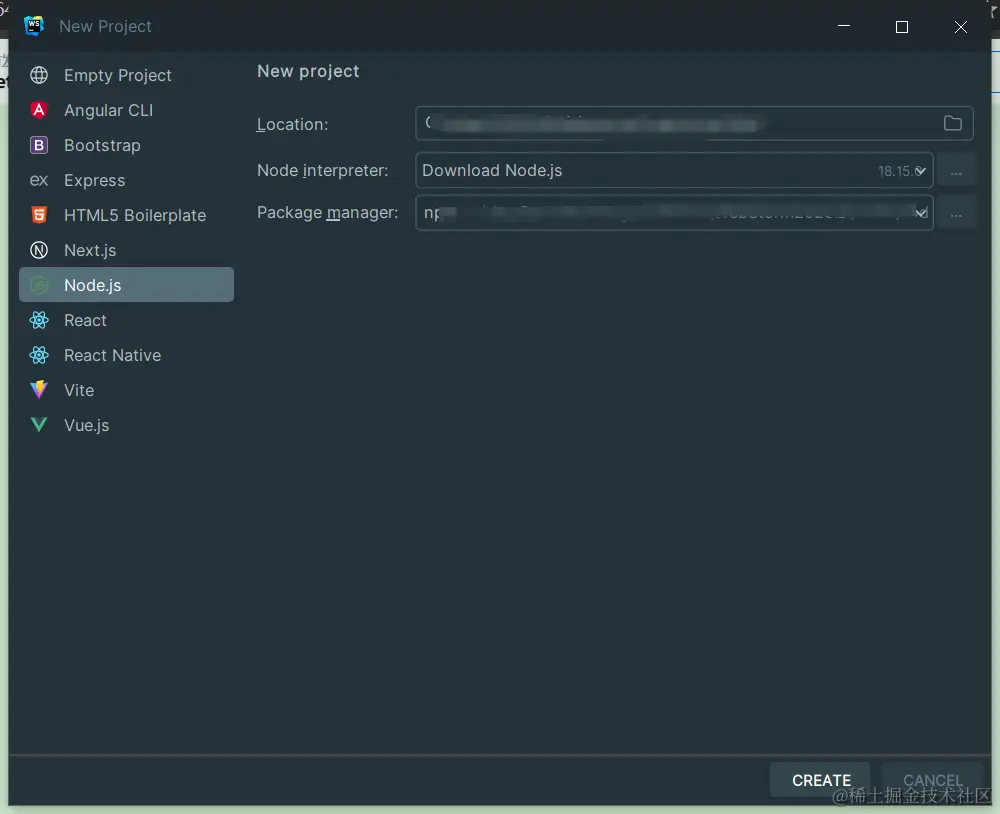The height and width of the screenshot is (814, 1000).
Task: Click the React atom icon
Action: pos(39,320)
